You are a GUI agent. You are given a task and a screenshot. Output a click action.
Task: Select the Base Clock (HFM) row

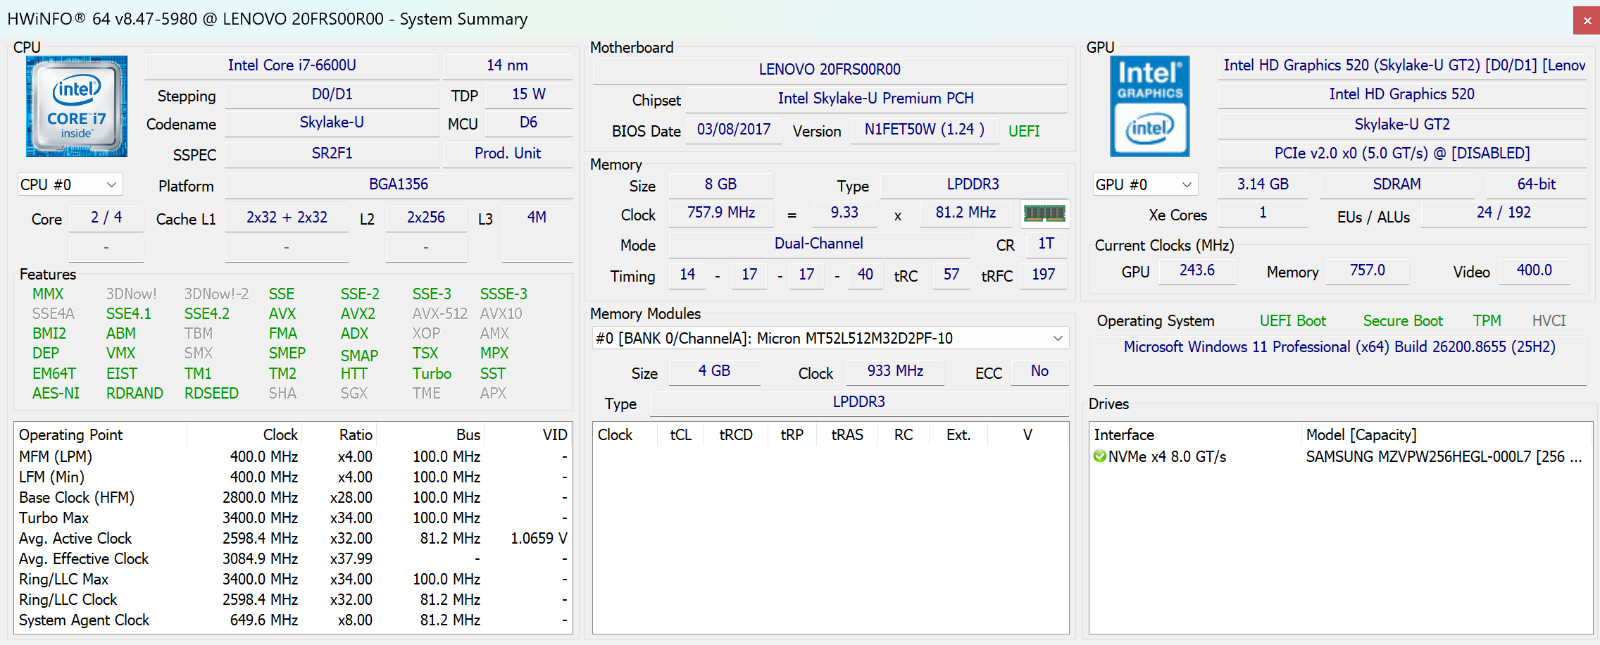[x=292, y=497]
